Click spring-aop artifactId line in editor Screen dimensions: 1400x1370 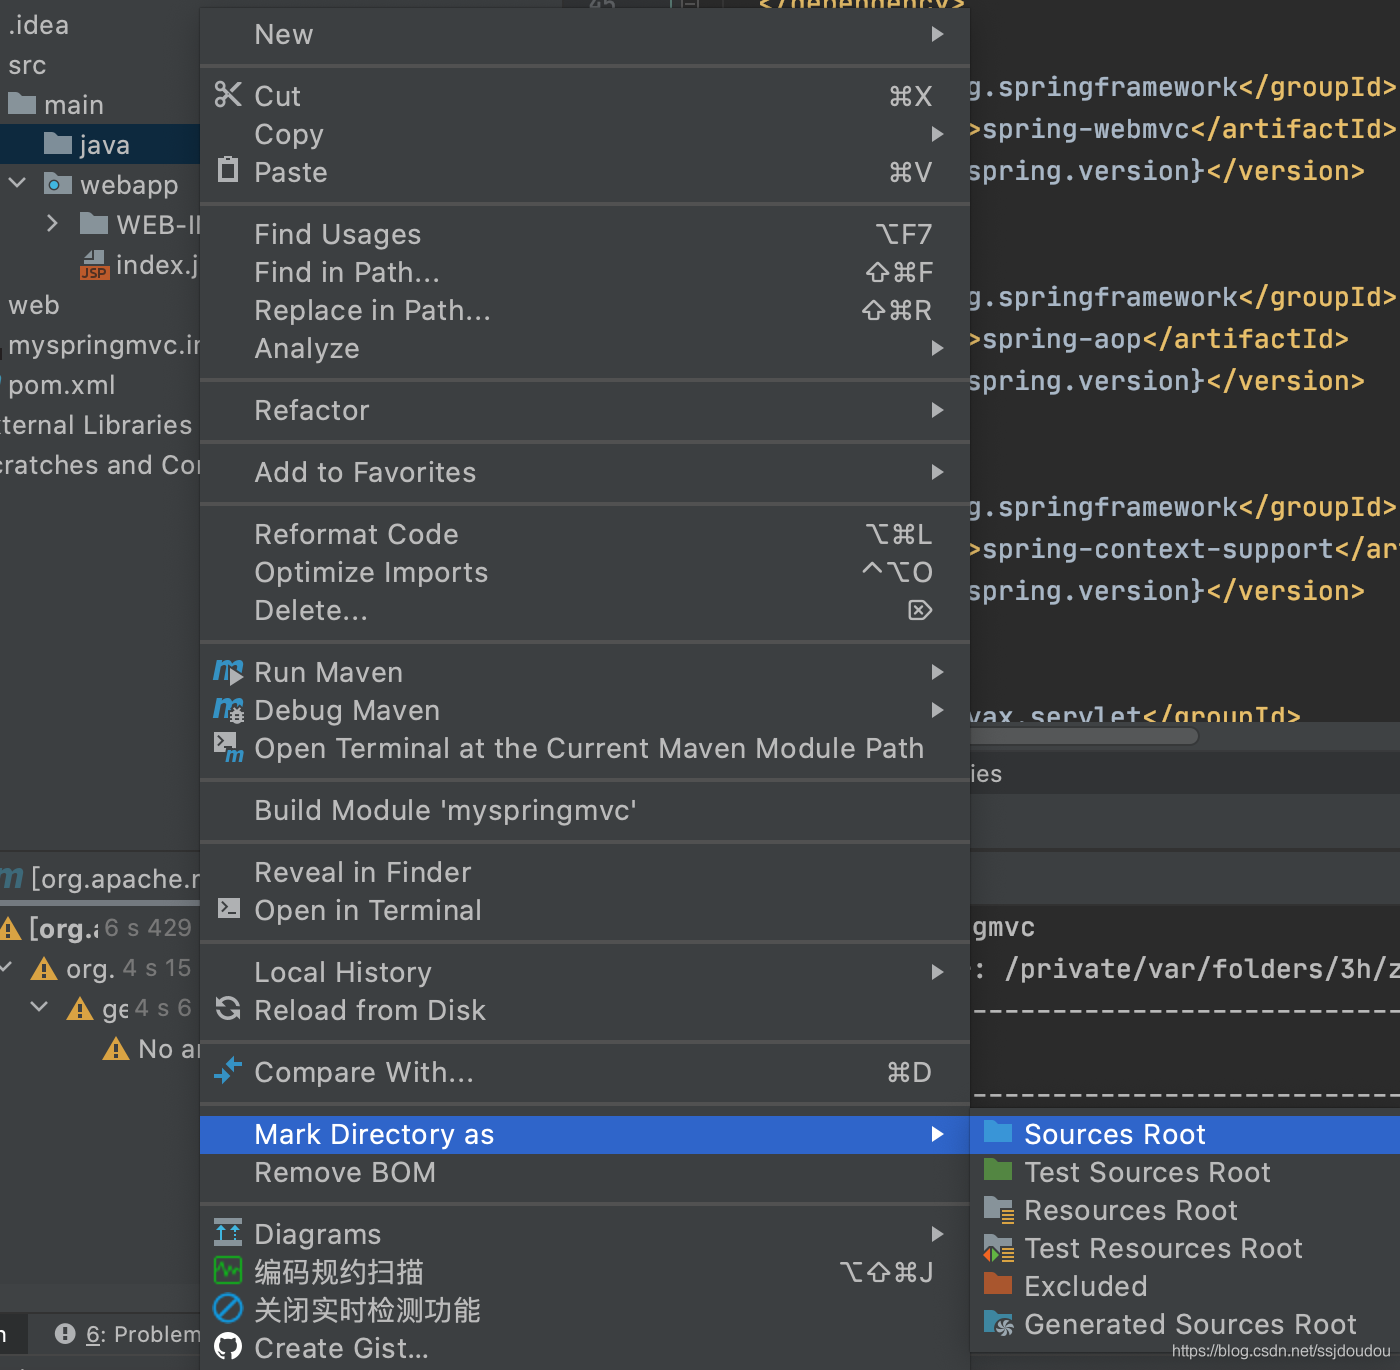tap(1158, 339)
